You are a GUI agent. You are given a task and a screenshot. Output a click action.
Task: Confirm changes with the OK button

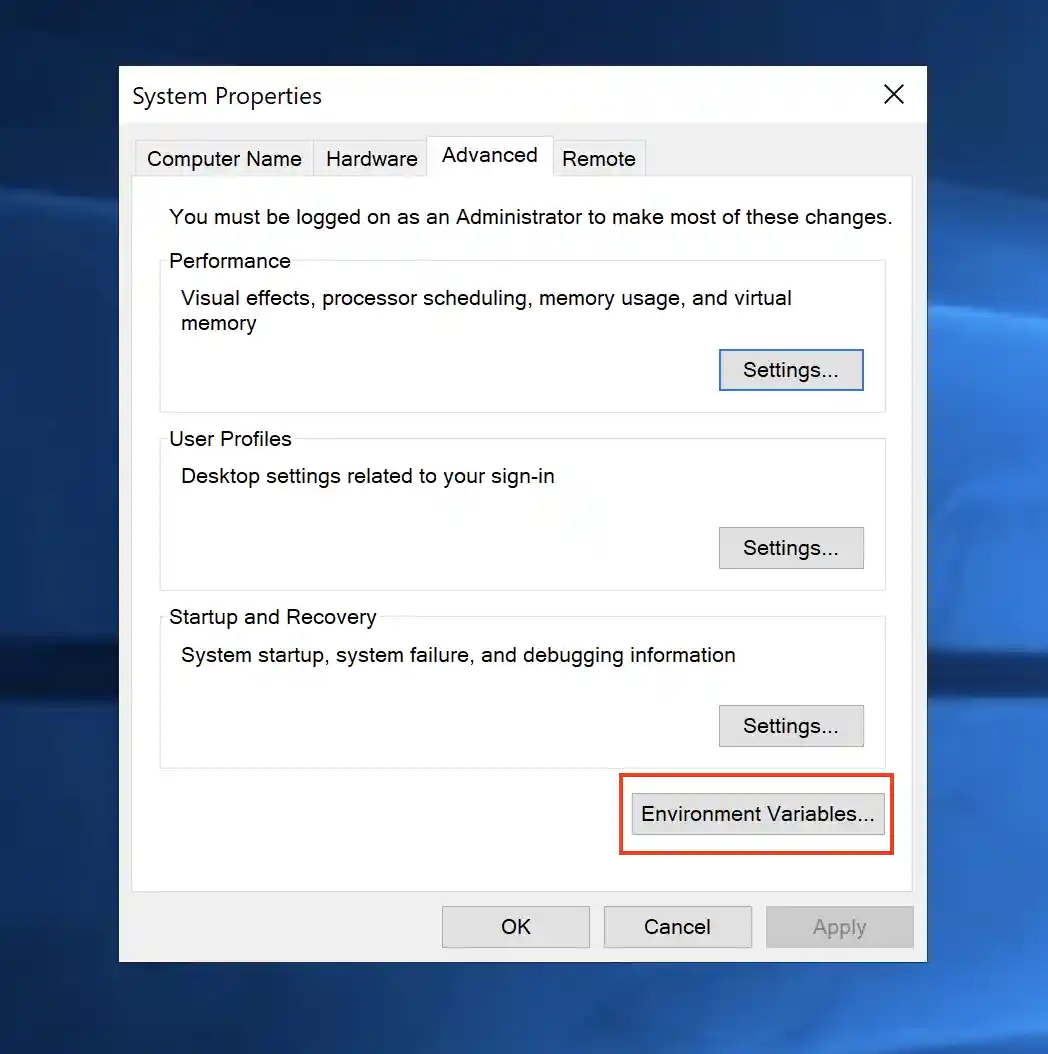pyautogui.click(x=515, y=926)
